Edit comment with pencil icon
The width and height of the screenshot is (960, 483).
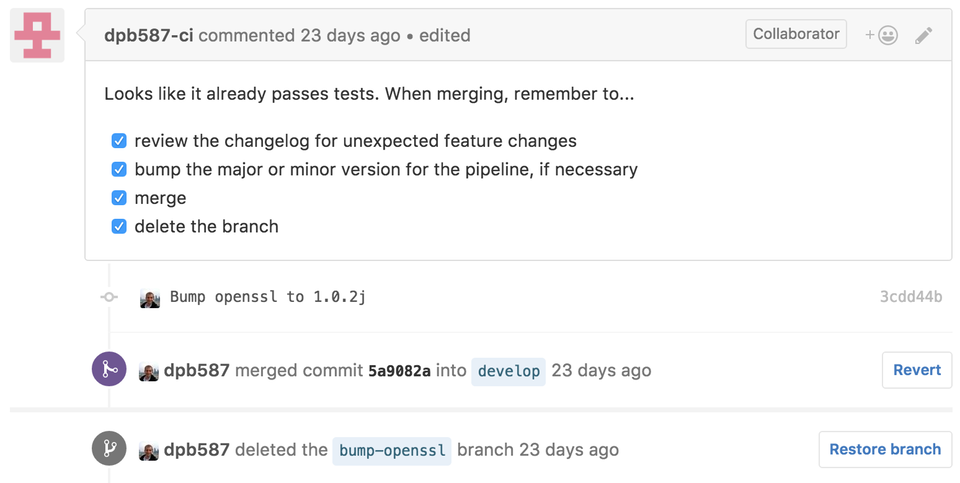923,36
